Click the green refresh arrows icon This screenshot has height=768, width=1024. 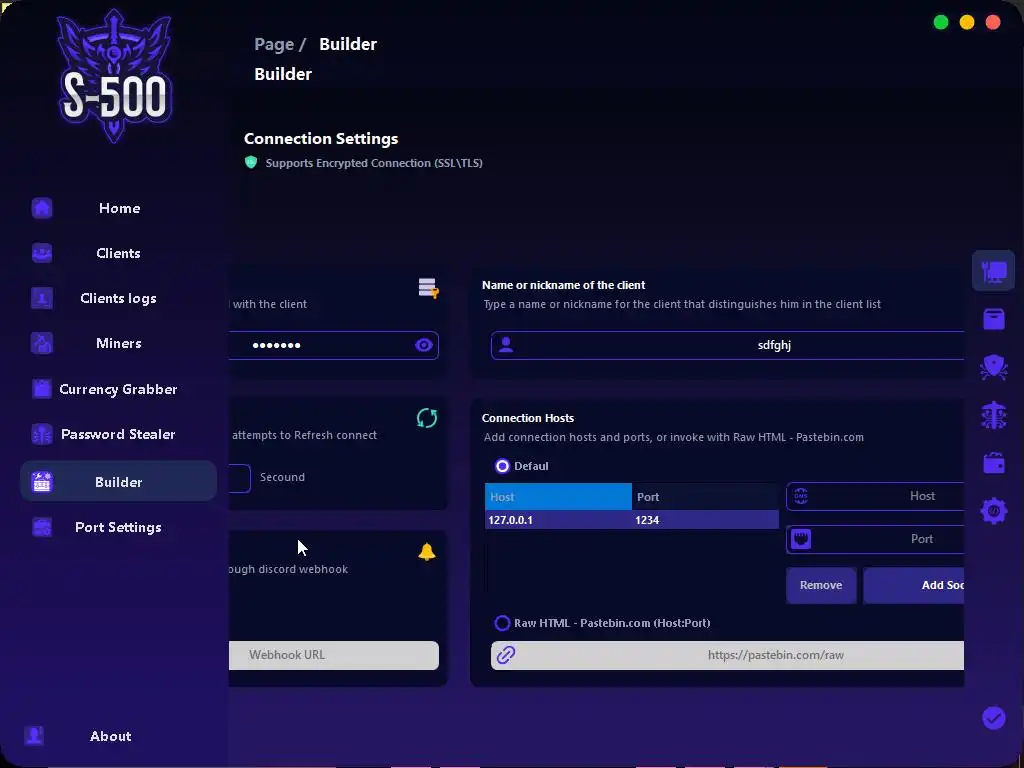click(x=427, y=418)
